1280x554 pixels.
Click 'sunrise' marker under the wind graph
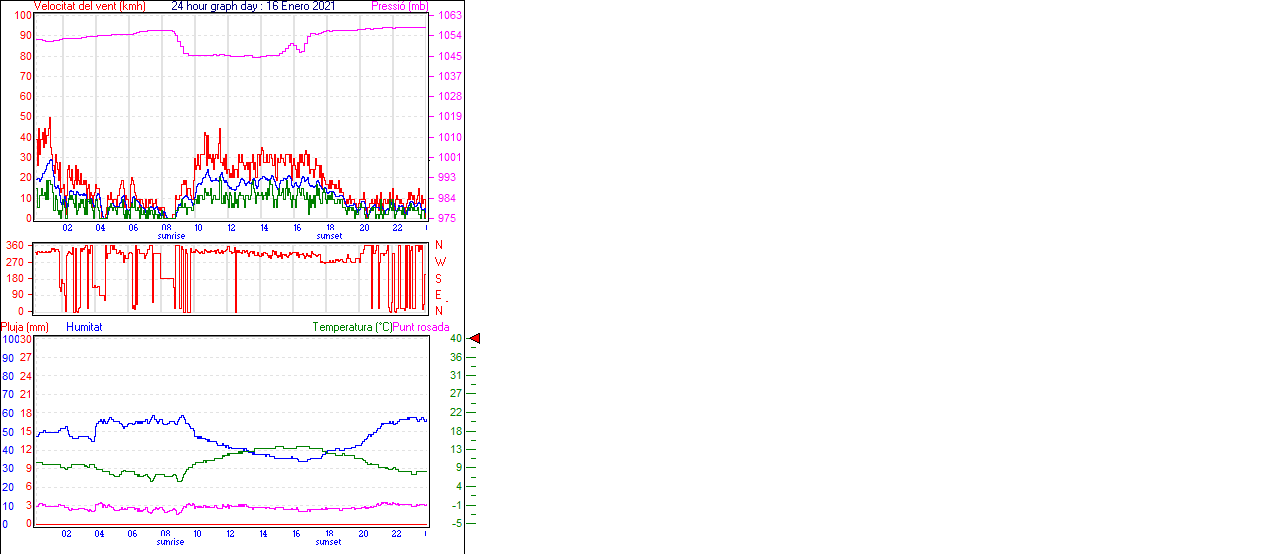pyautogui.click(x=171, y=236)
